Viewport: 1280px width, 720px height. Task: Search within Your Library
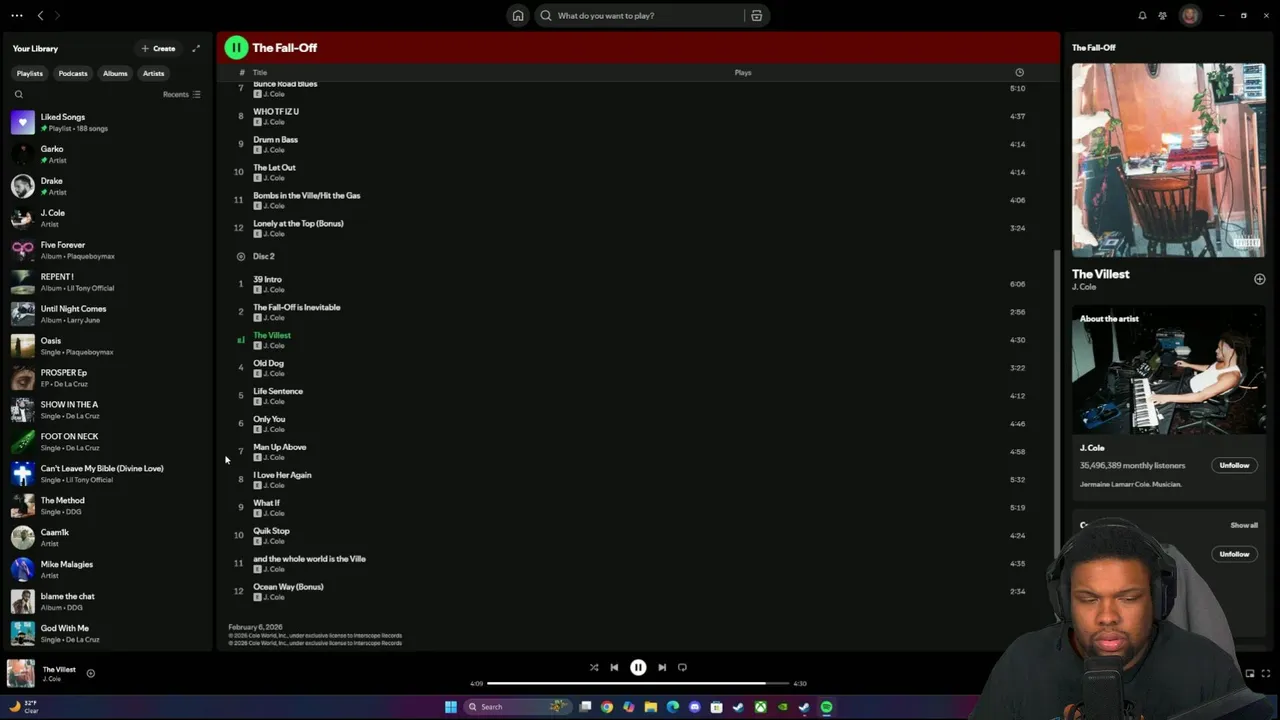pyautogui.click(x=18, y=94)
